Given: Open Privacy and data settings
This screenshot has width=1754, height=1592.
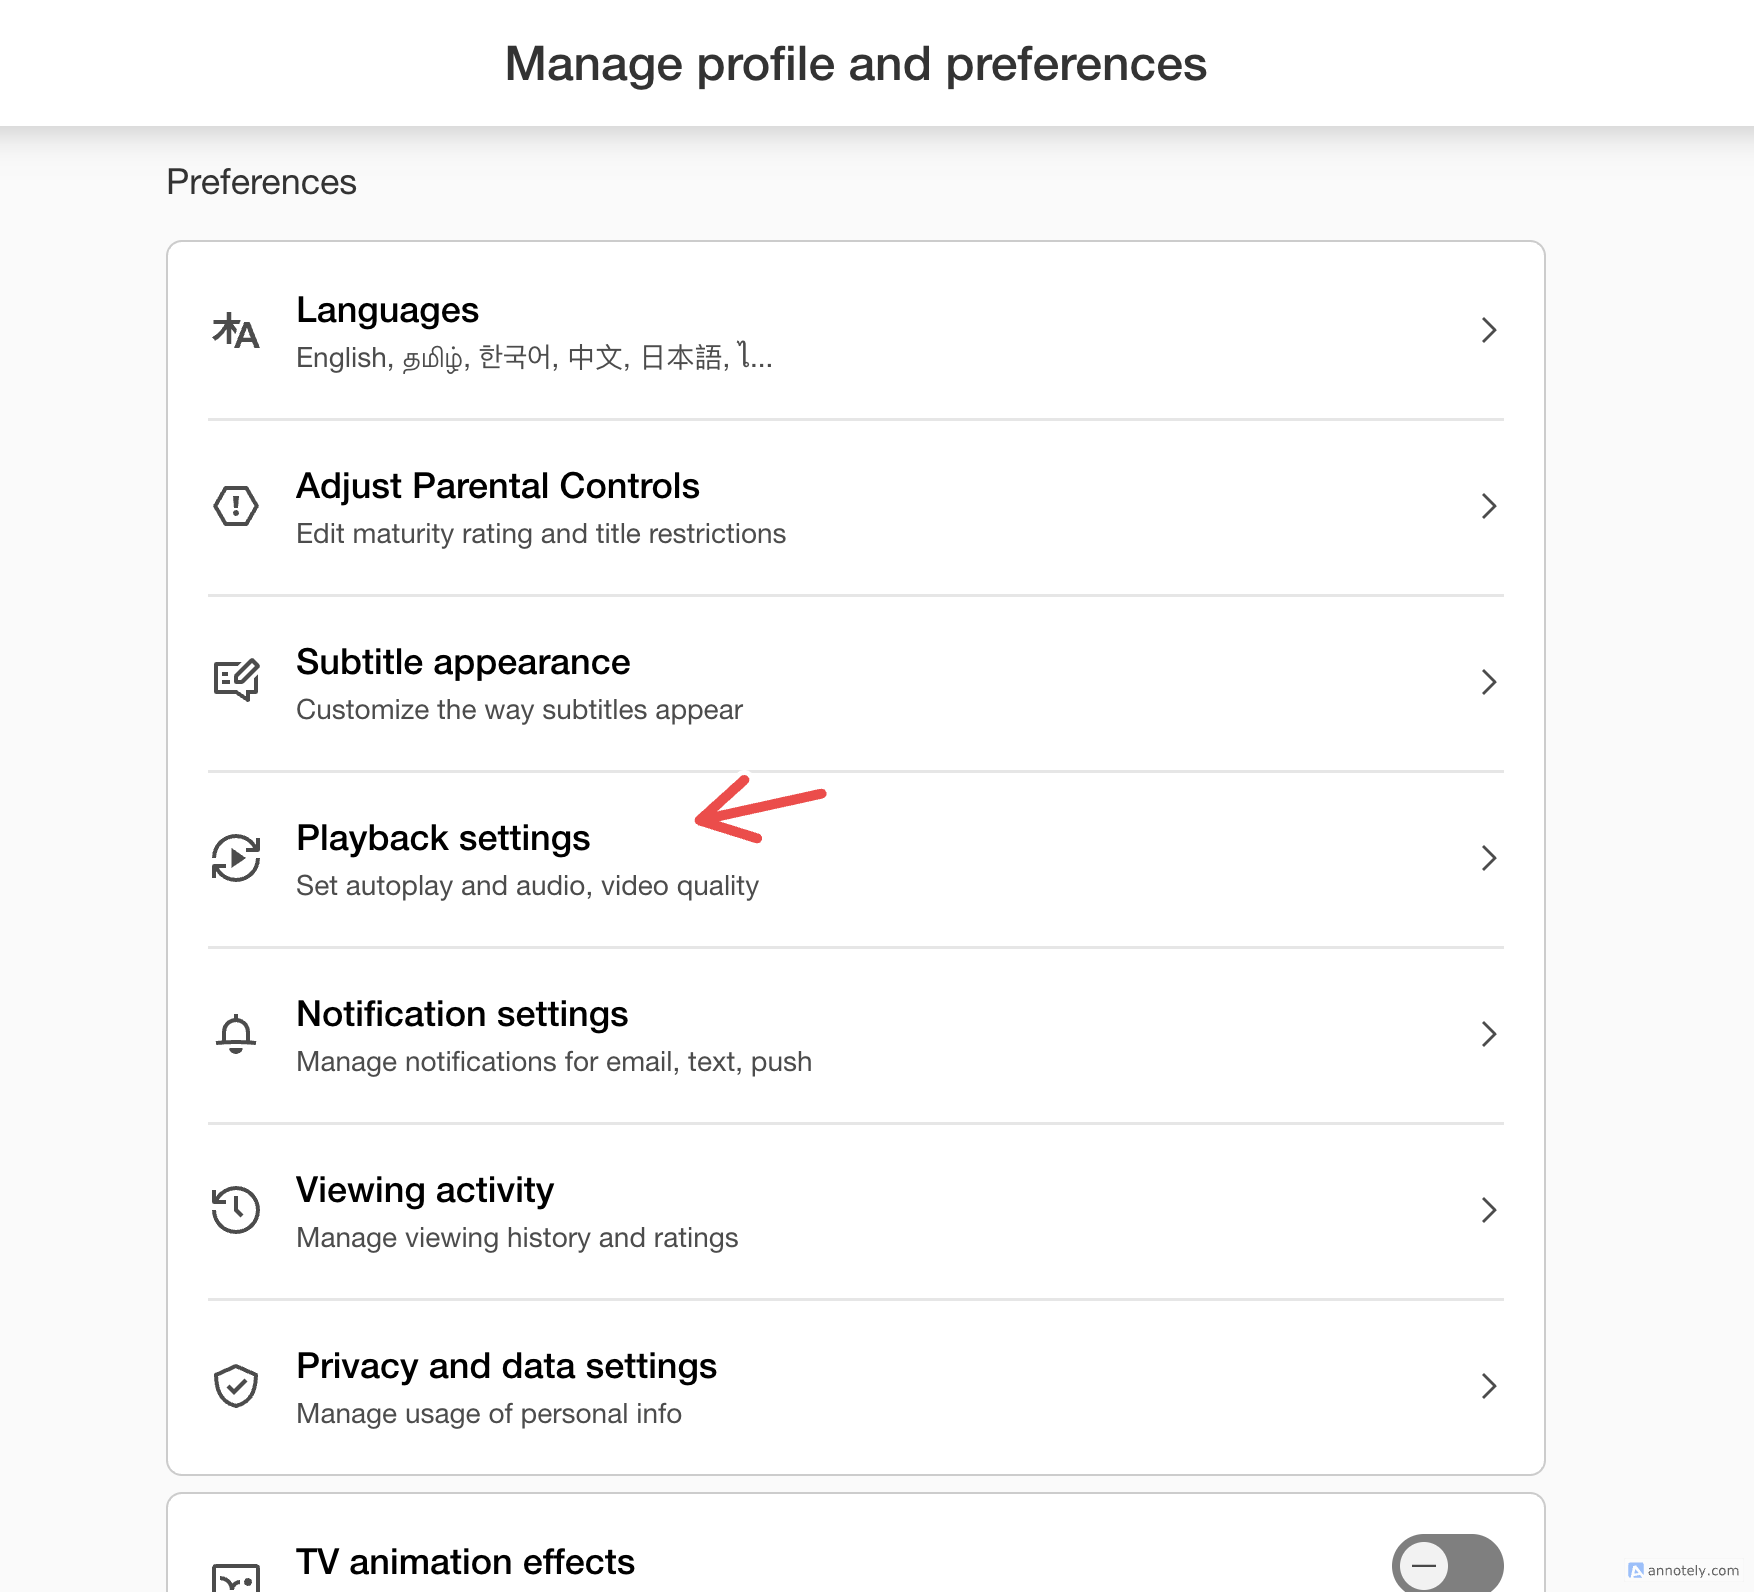Looking at the screenshot, I should 506,1366.
